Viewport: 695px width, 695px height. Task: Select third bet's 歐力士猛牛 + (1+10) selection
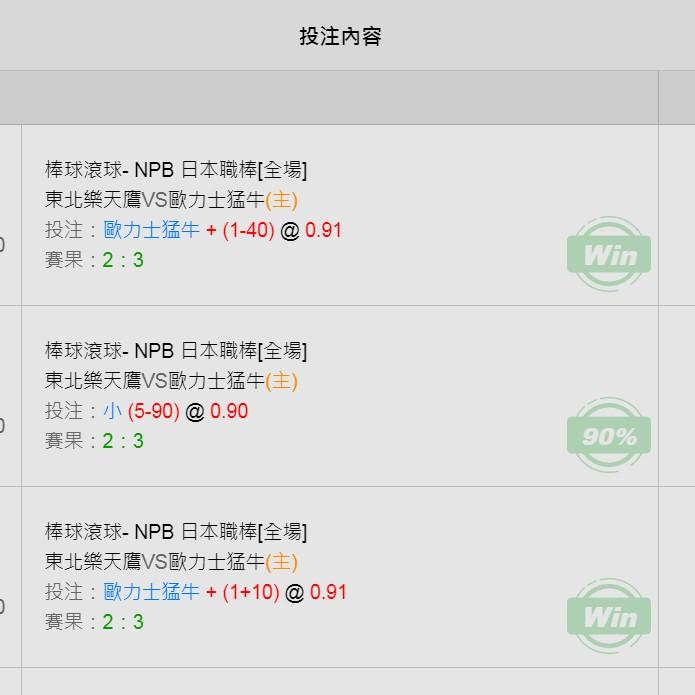click(191, 592)
